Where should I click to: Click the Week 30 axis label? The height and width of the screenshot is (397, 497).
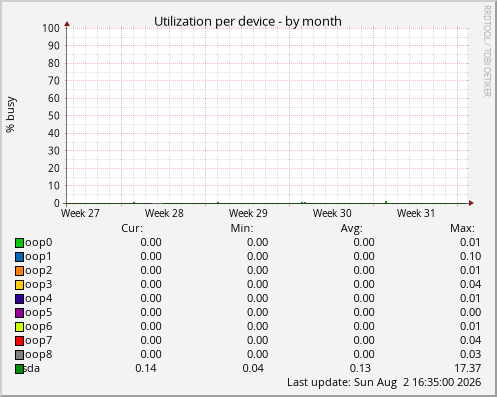(x=332, y=213)
